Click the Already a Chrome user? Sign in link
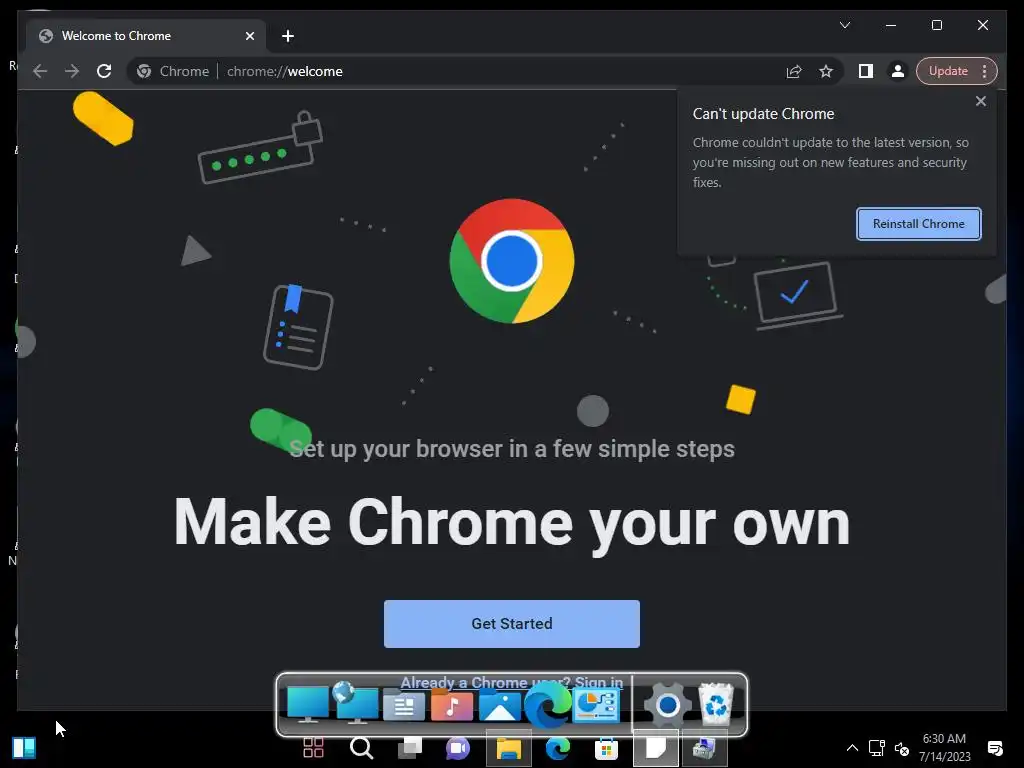The width and height of the screenshot is (1024, 768). pyautogui.click(x=511, y=682)
